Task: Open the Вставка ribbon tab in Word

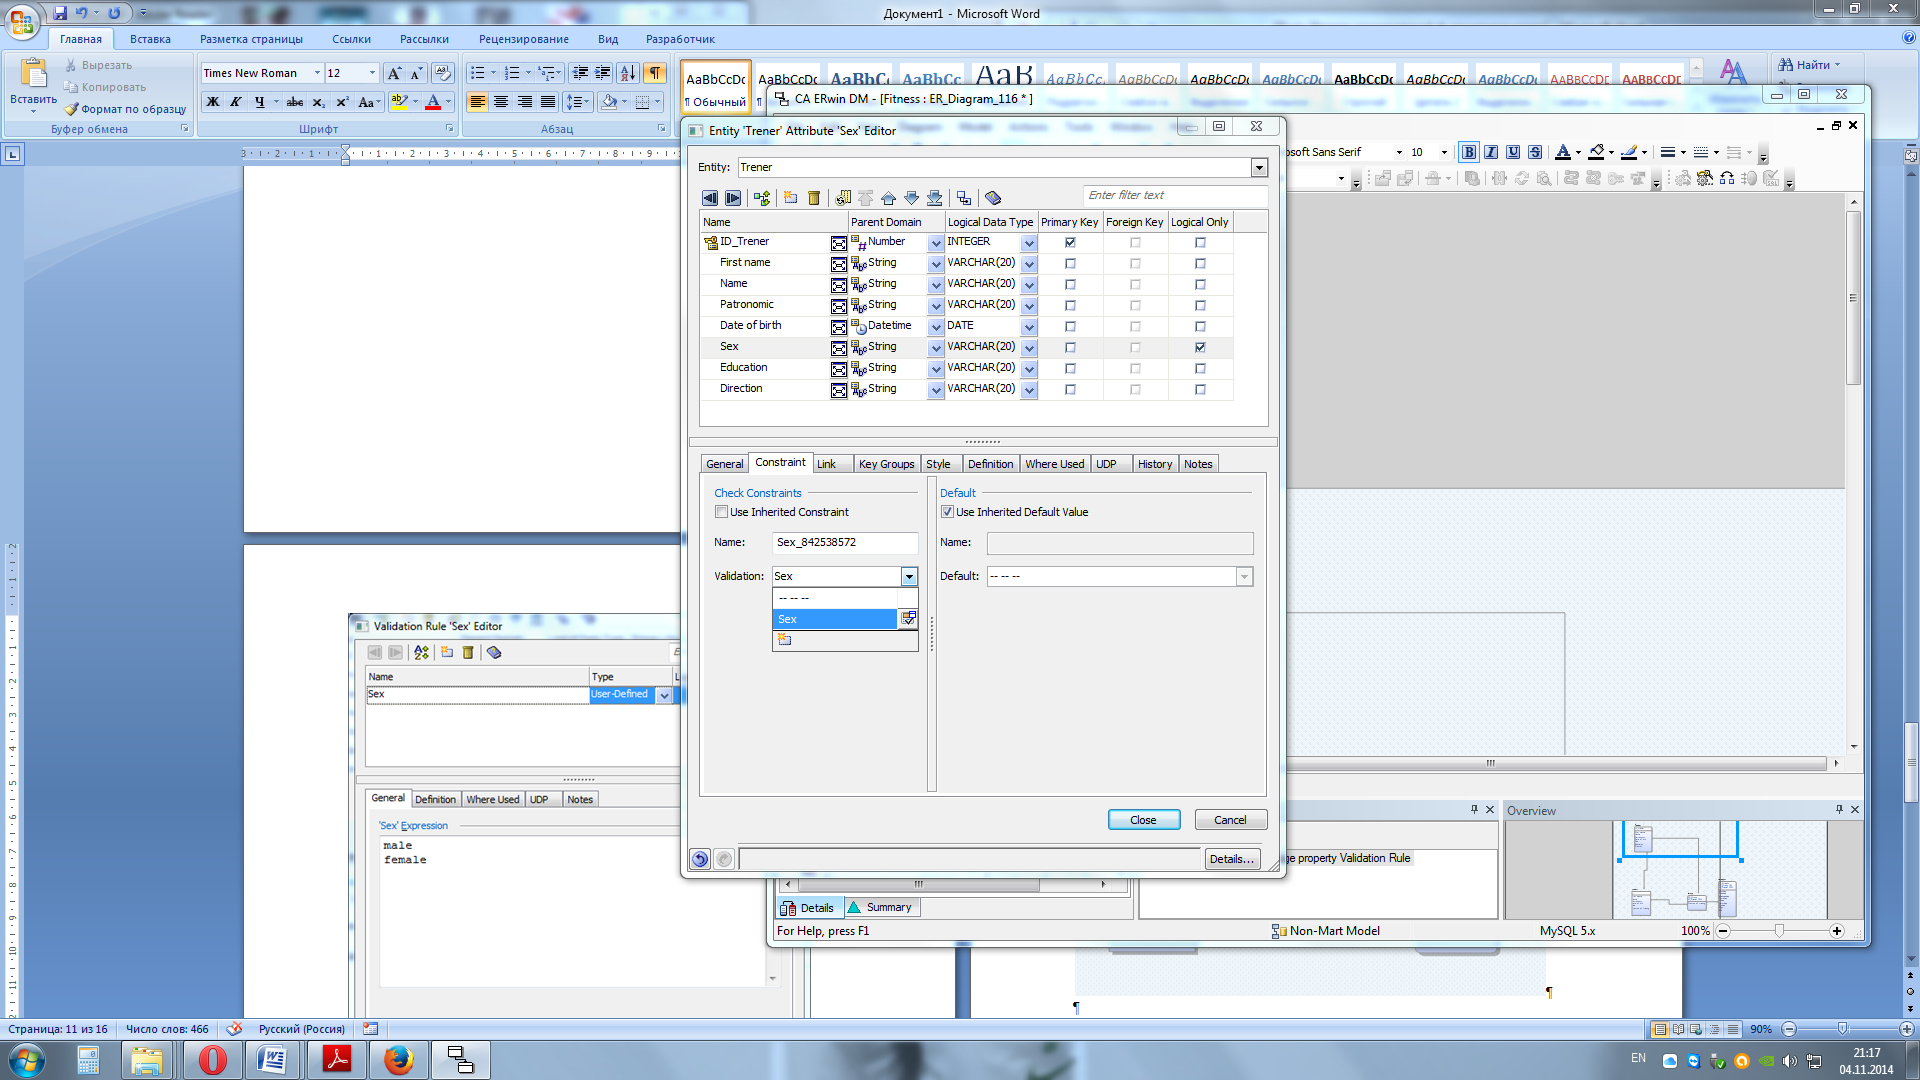Action: (150, 39)
